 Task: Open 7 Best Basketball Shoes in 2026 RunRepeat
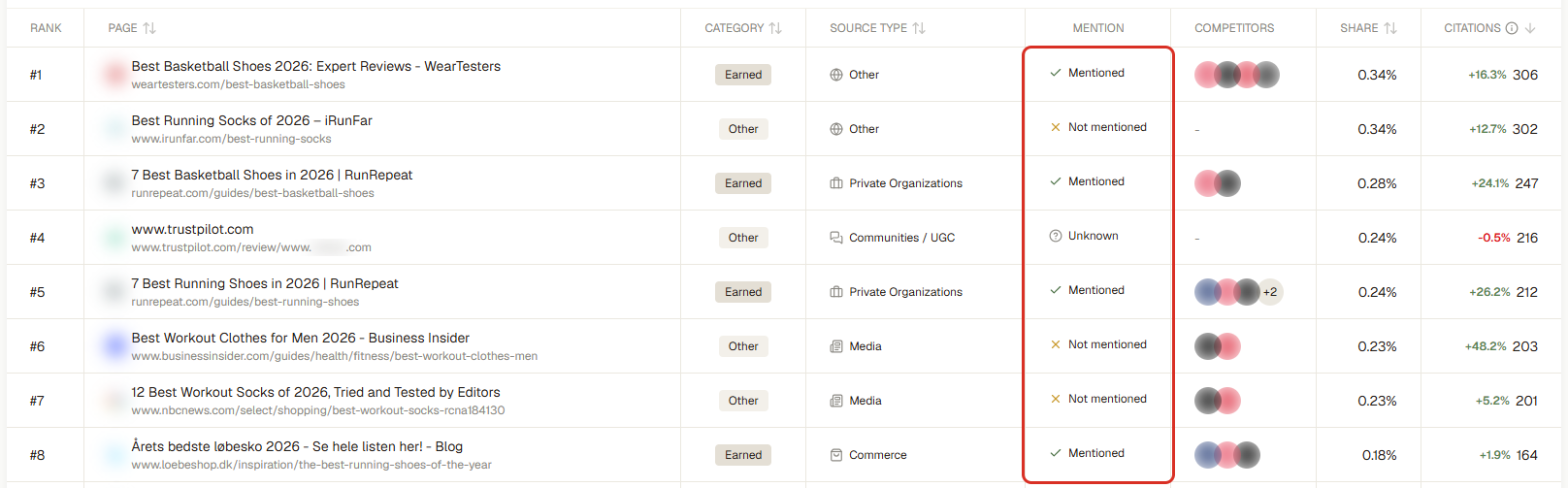tap(272, 174)
